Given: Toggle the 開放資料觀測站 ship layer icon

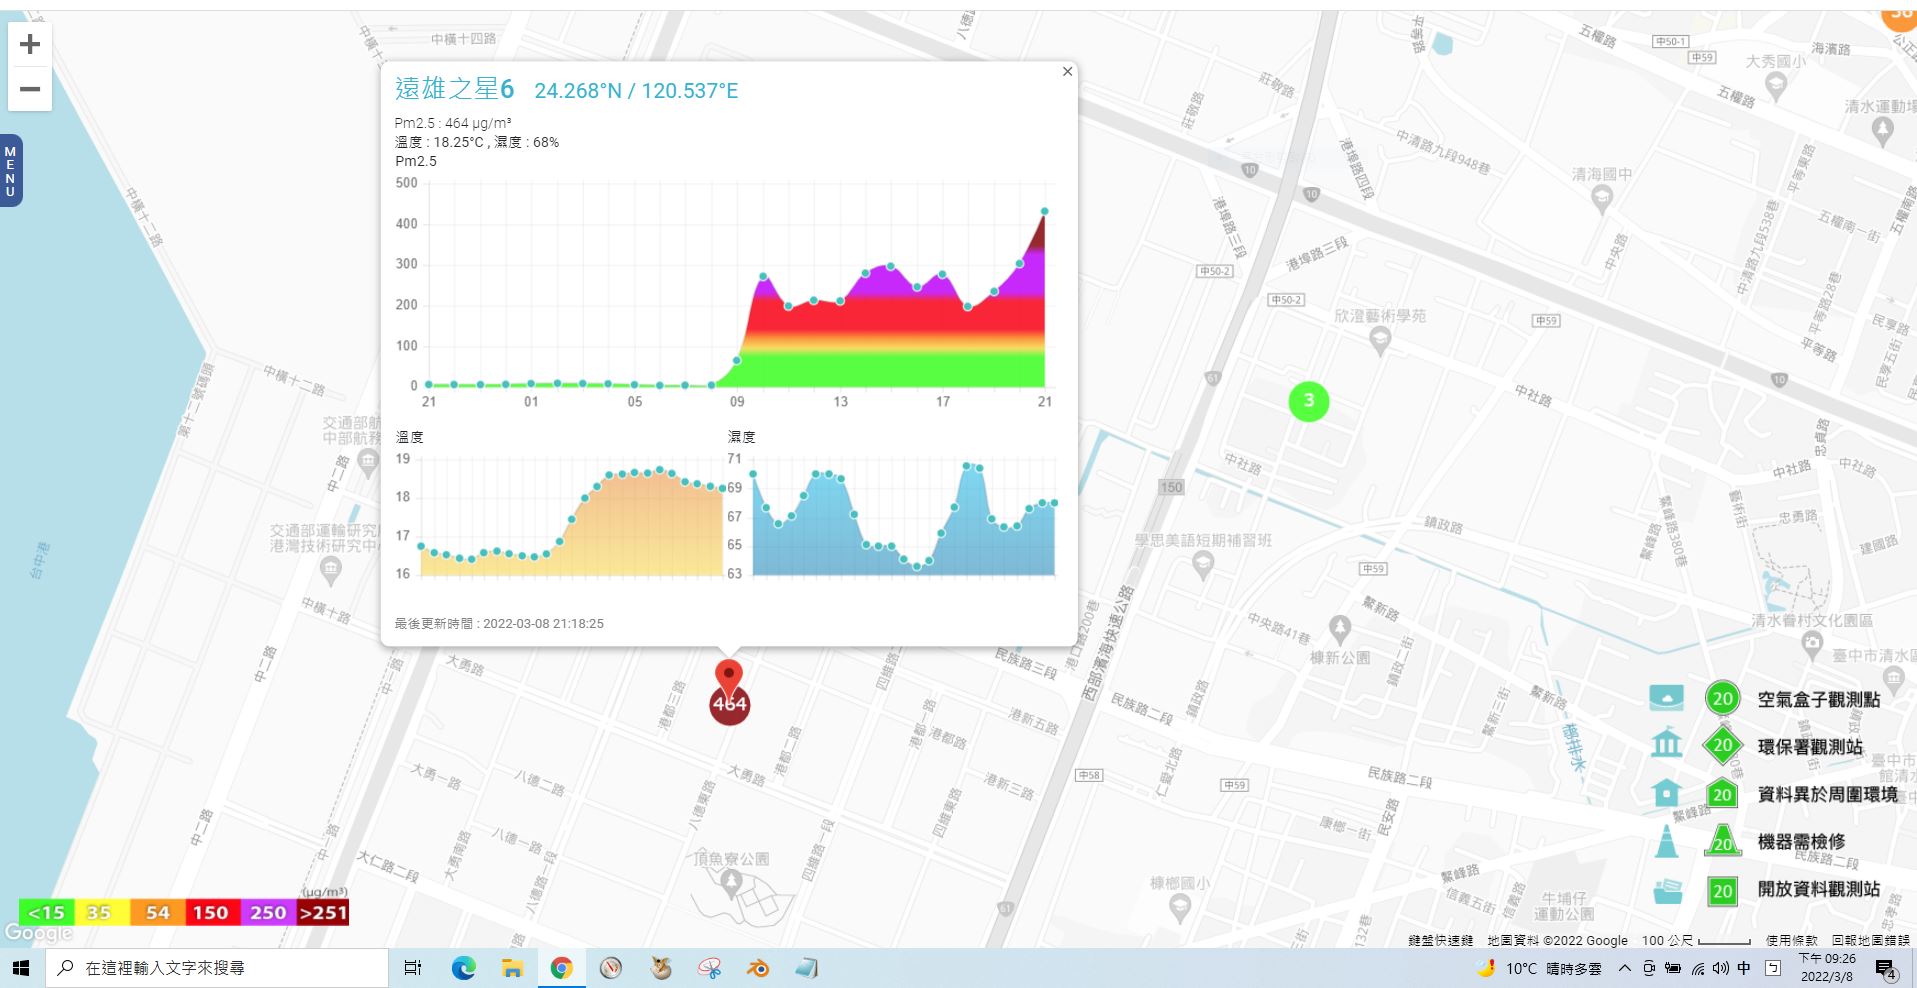Looking at the screenshot, I should (1667, 890).
